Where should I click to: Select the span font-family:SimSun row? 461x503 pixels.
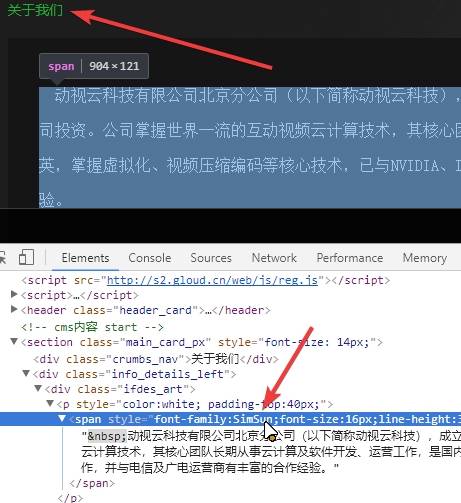230,419
